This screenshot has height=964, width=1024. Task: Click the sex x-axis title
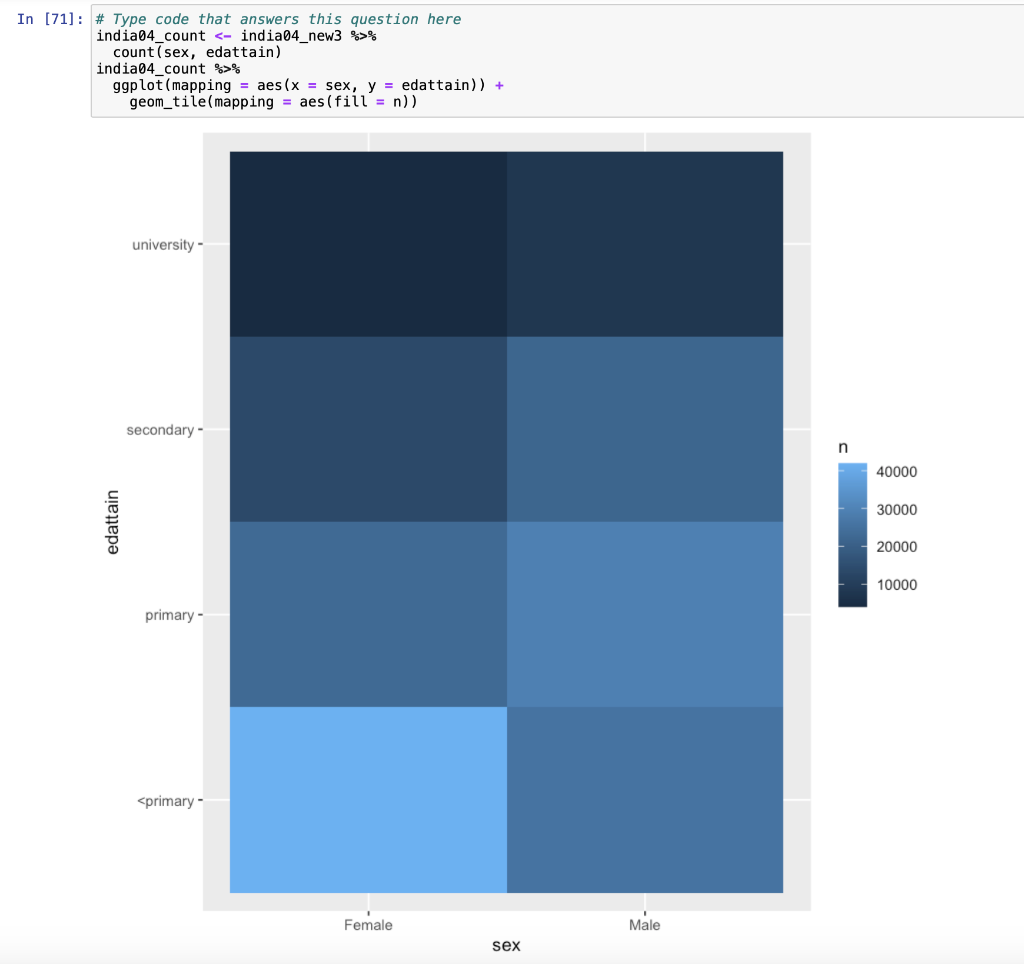click(506, 944)
